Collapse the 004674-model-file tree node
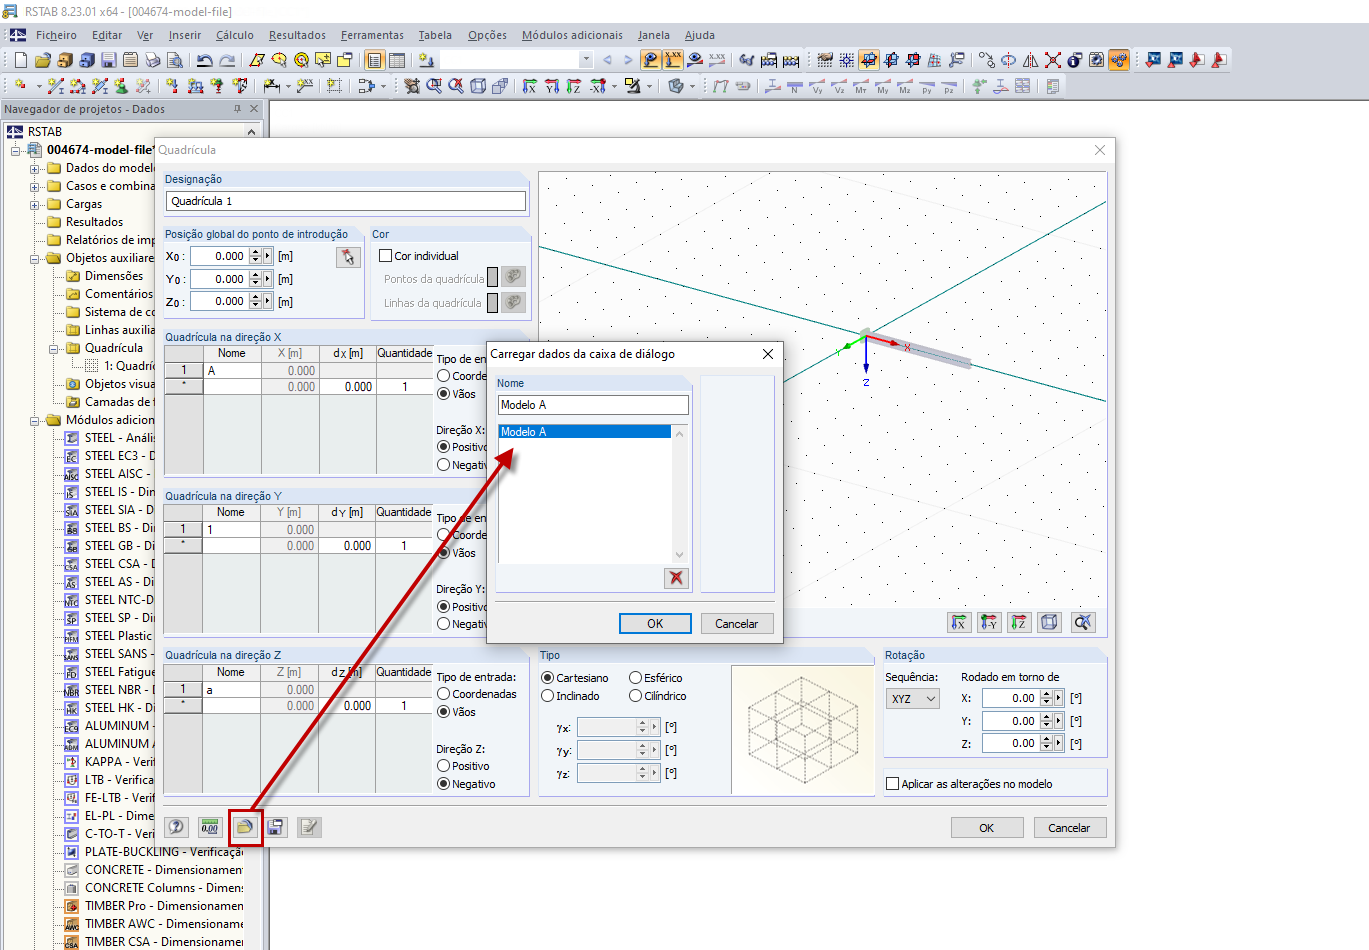This screenshot has height=950, width=1369. (16, 150)
